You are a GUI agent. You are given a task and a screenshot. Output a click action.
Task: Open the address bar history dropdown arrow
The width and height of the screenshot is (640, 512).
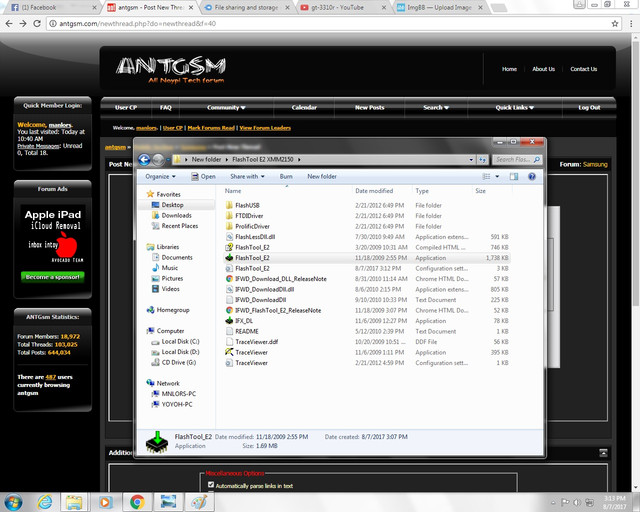point(471,160)
